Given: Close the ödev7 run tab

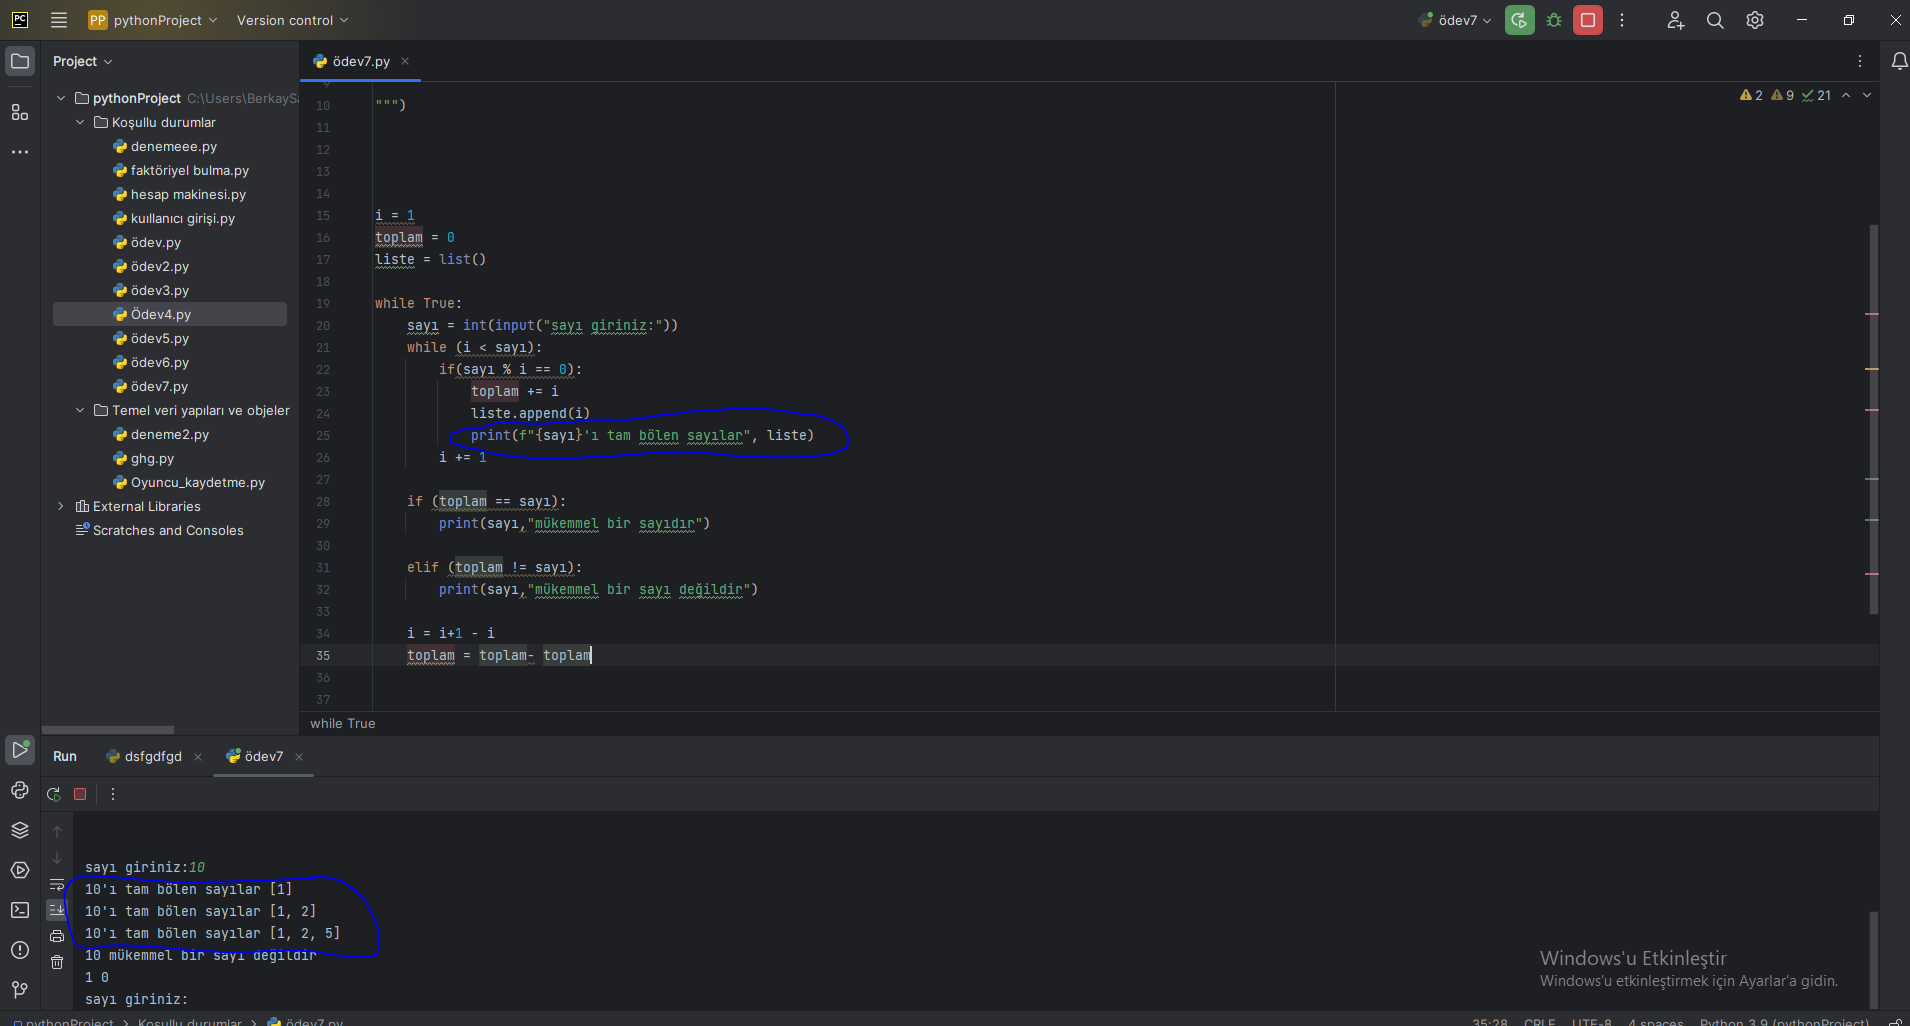Looking at the screenshot, I should 299,757.
